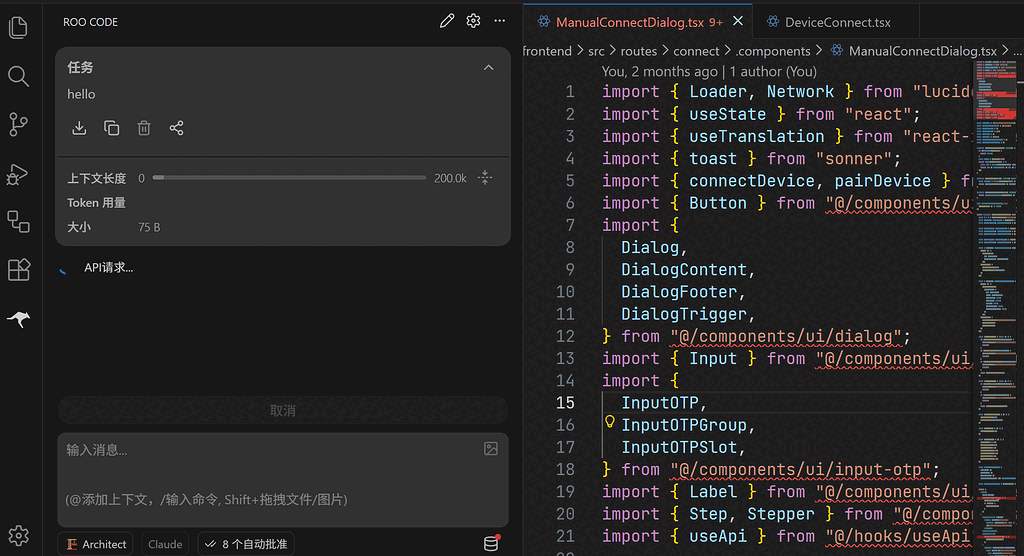This screenshot has width=1024, height=556.
Task: Start a new task with the pencil icon
Action: (x=447, y=21)
